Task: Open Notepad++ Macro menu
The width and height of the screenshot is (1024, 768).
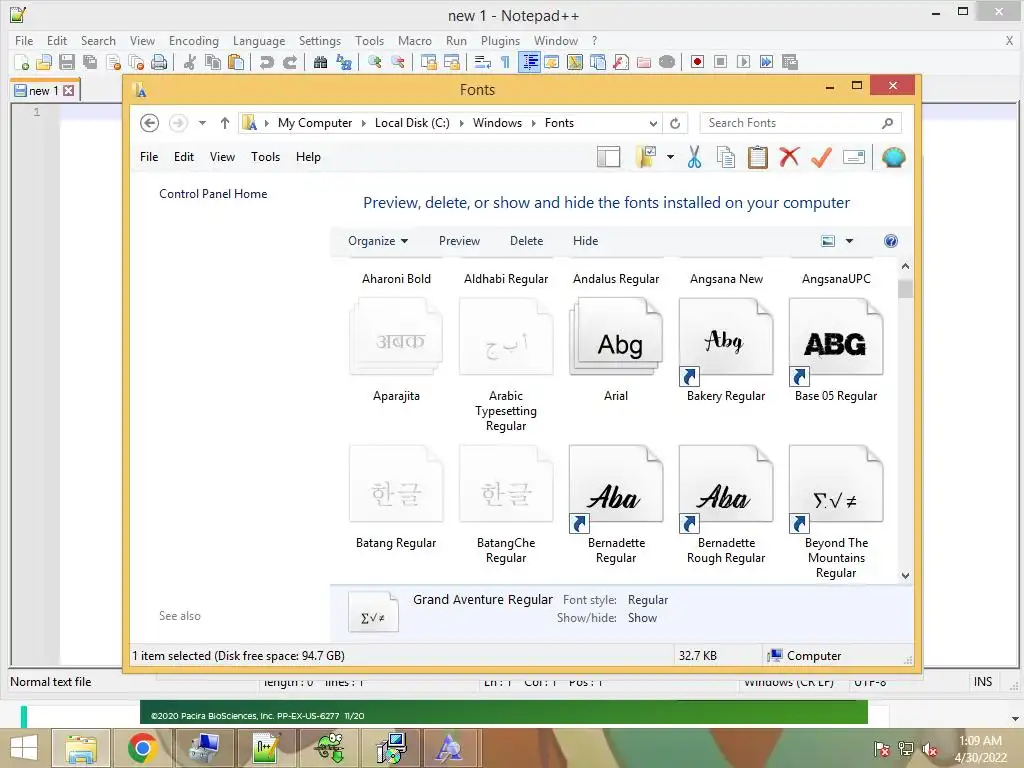Action: tap(415, 40)
